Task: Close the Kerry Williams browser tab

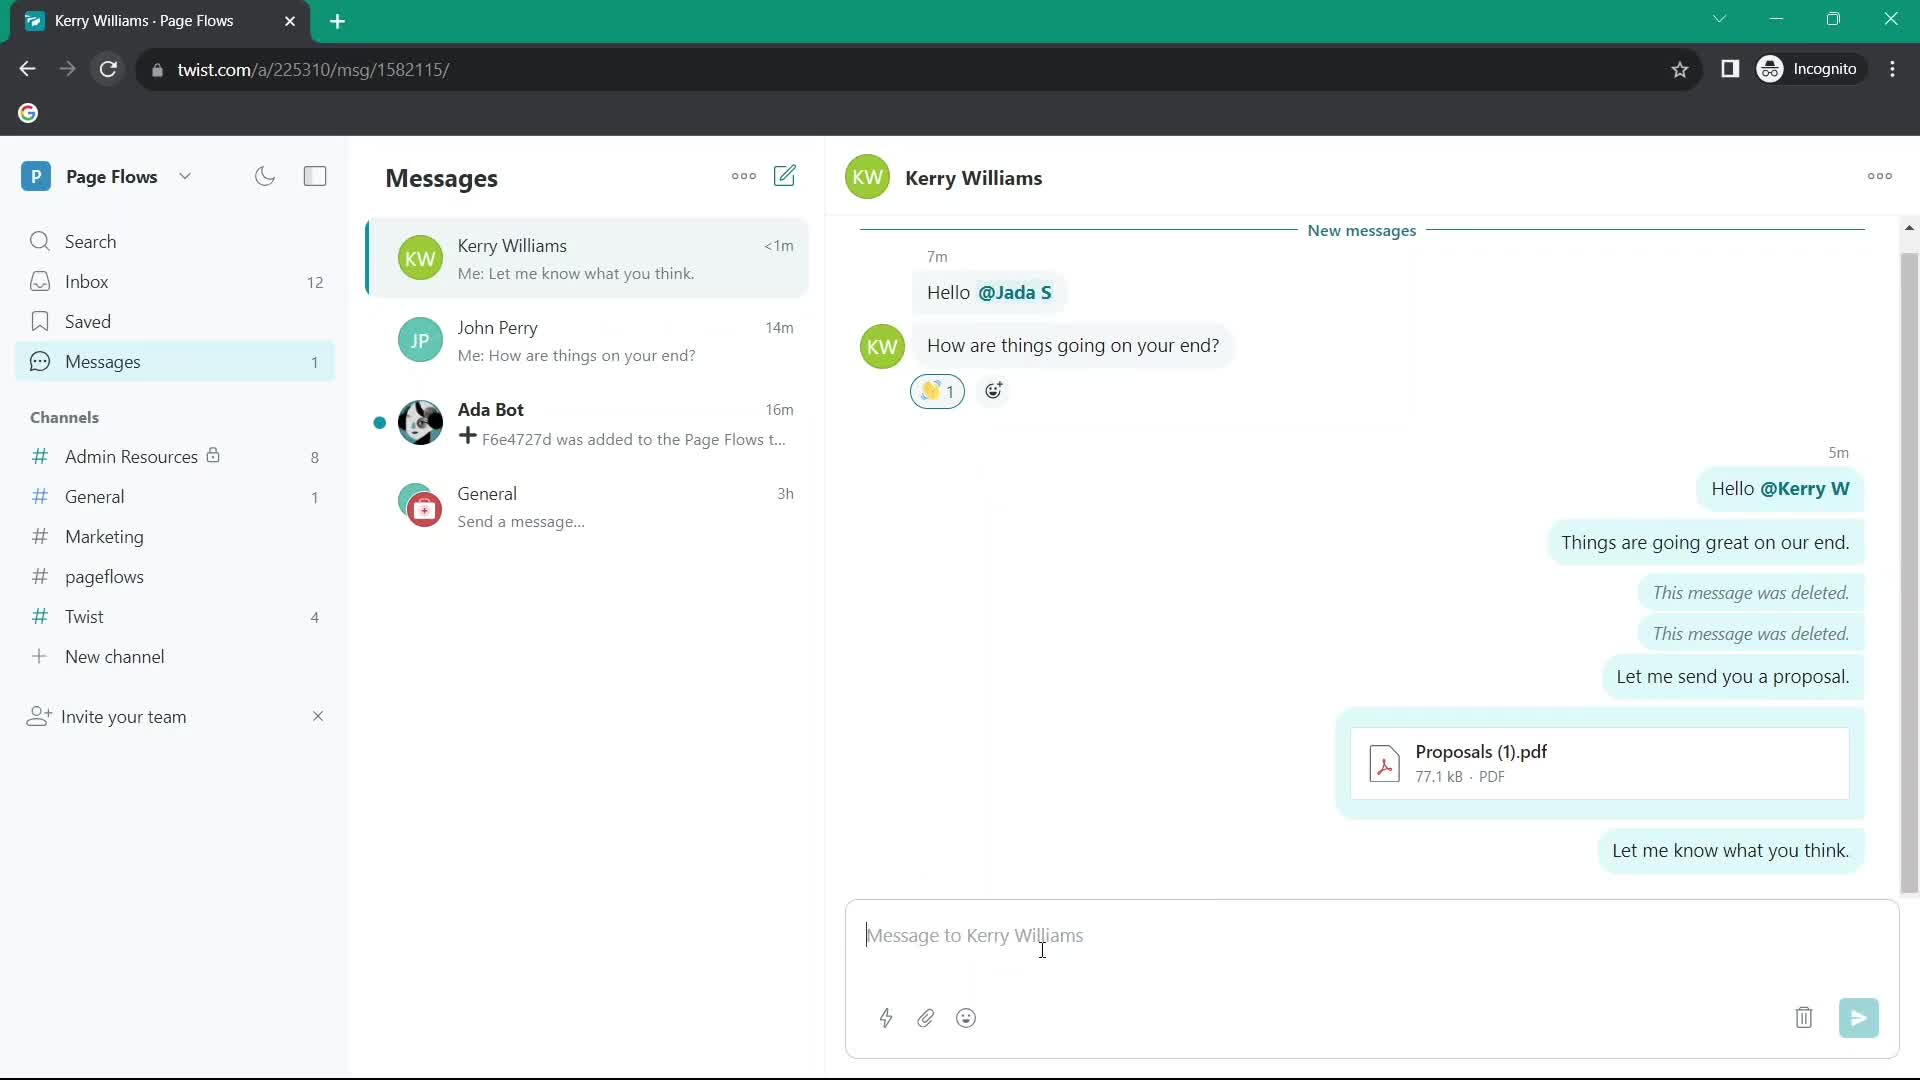Action: (290, 21)
